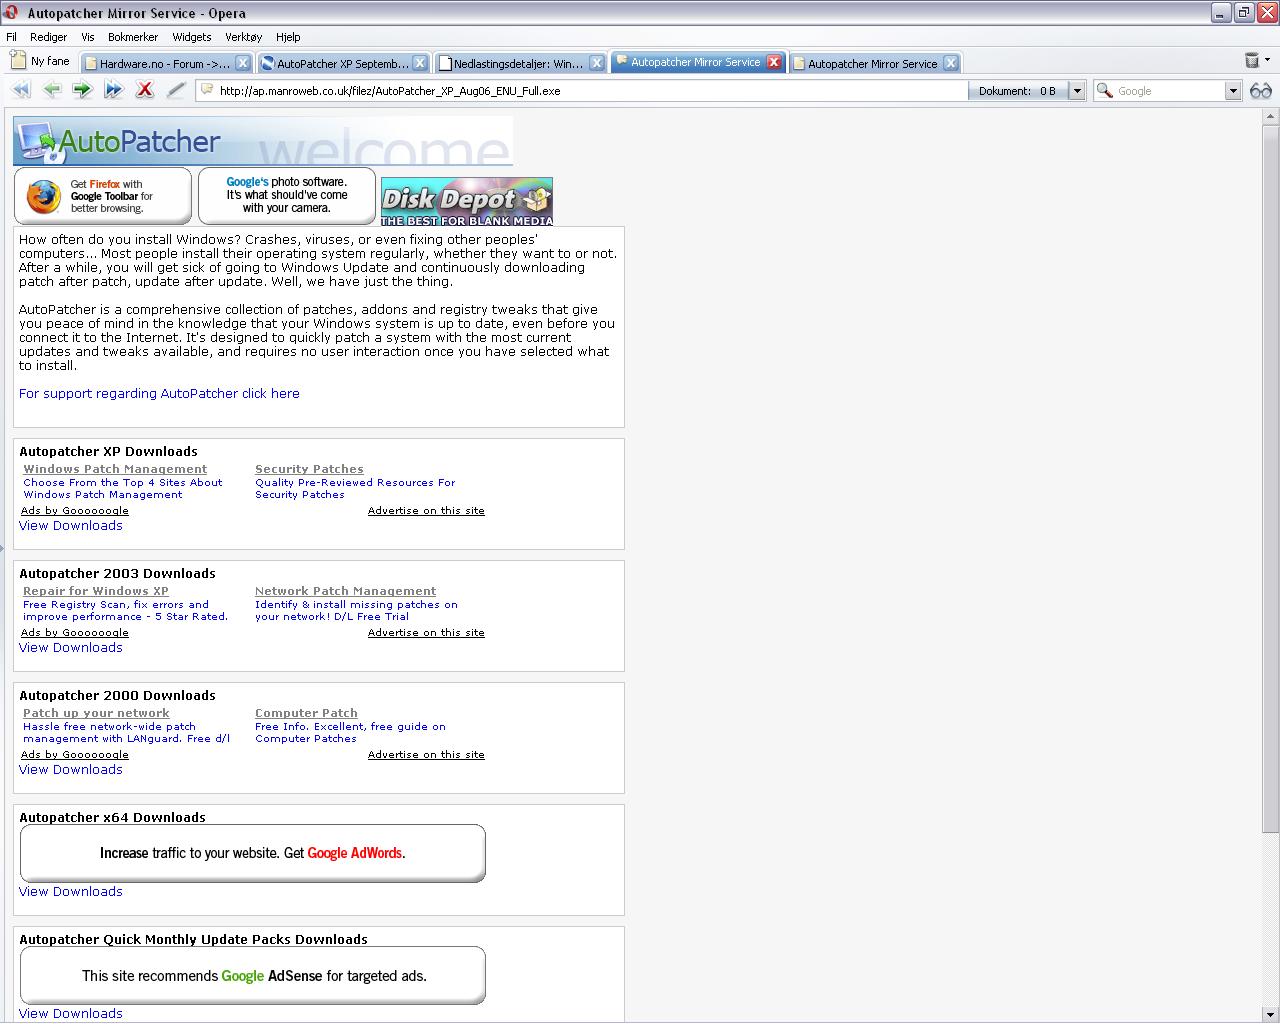Click the page icon on the Hardware.no tab
Image resolution: width=1280 pixels, height=1024 pixels.
pyautogui.click(x=91, y=63)
